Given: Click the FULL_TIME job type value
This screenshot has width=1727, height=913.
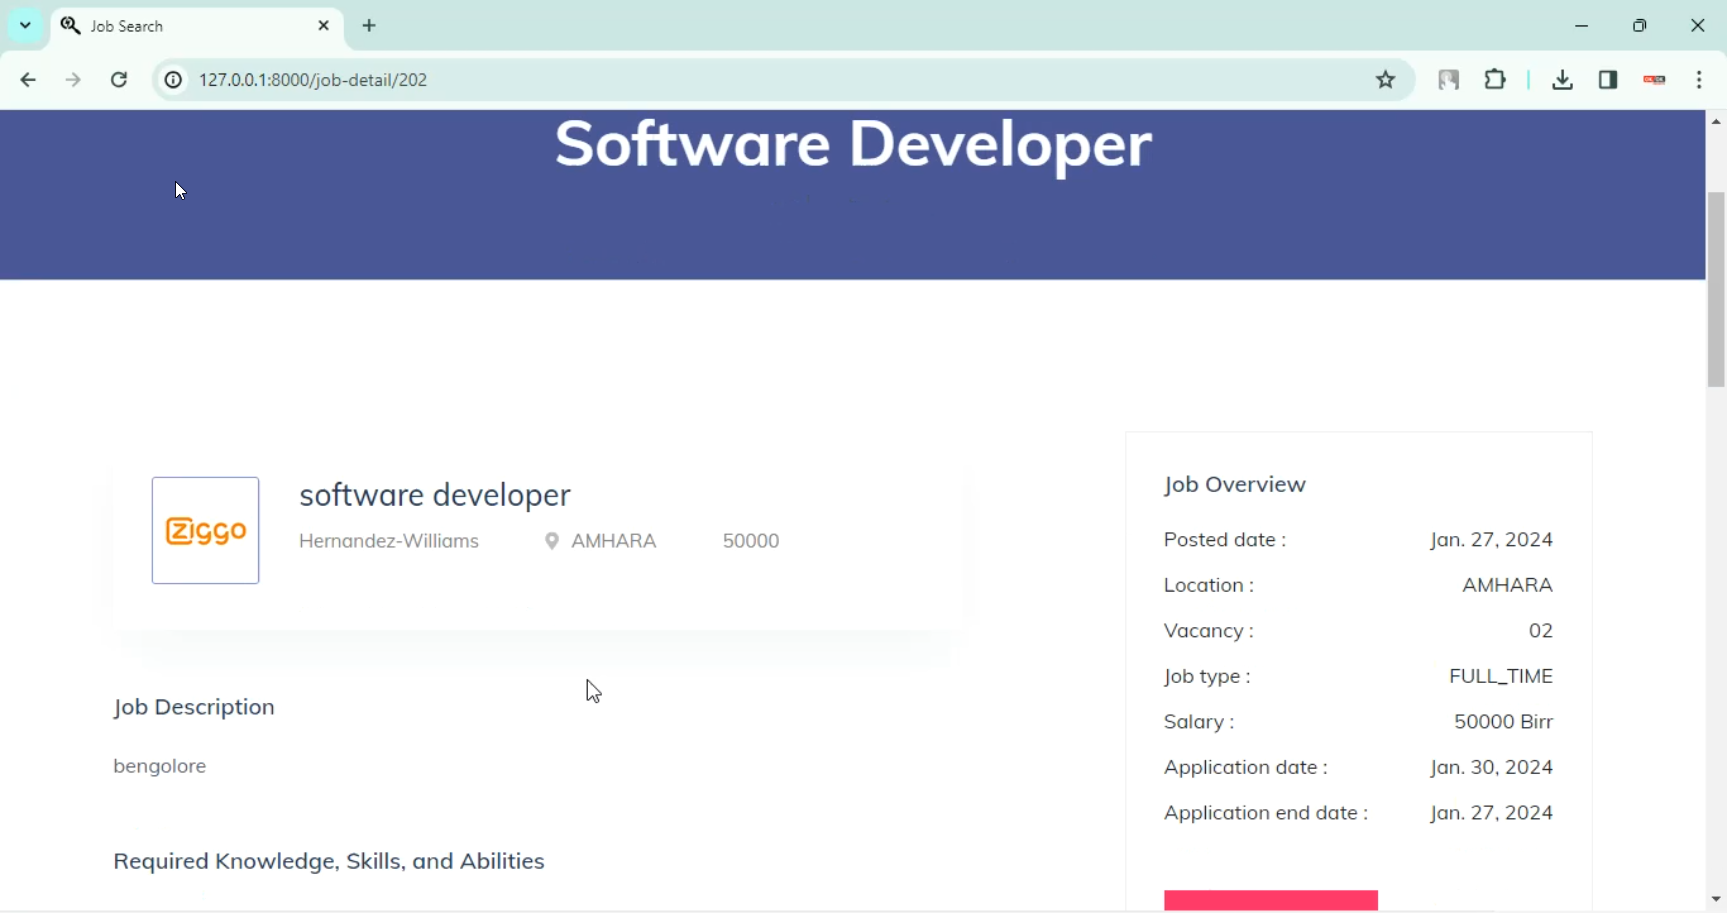Looking at the screenshot, I should (1501, 677).
